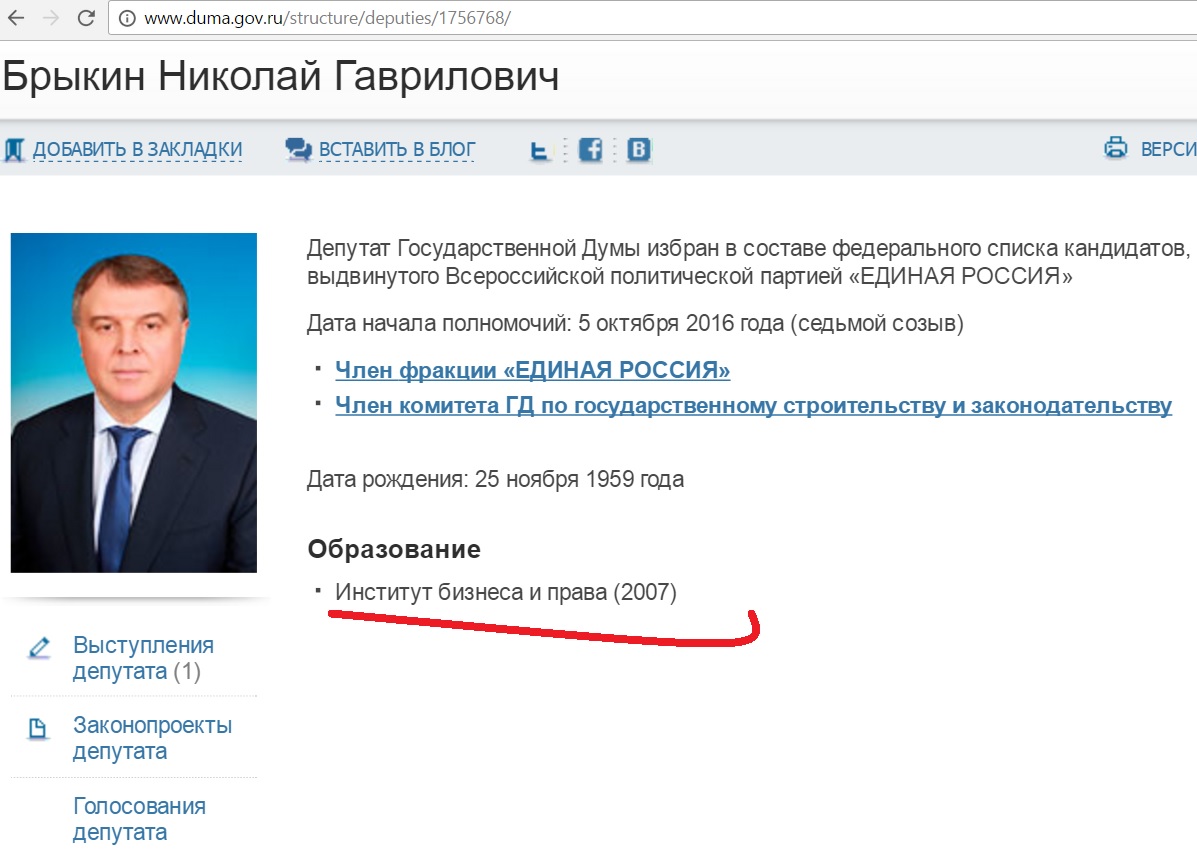
Task: Open Голосования депутата in the sidebar
Action: coord(139,819)
